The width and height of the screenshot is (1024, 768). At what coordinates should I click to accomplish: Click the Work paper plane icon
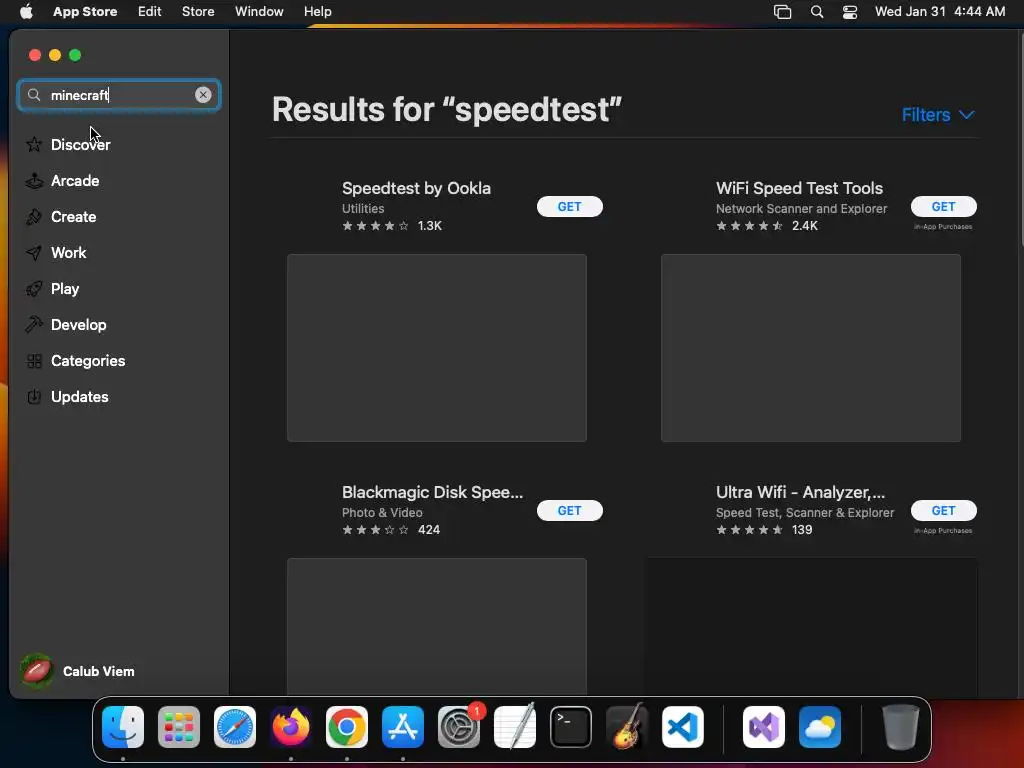(x=34, y=253)
